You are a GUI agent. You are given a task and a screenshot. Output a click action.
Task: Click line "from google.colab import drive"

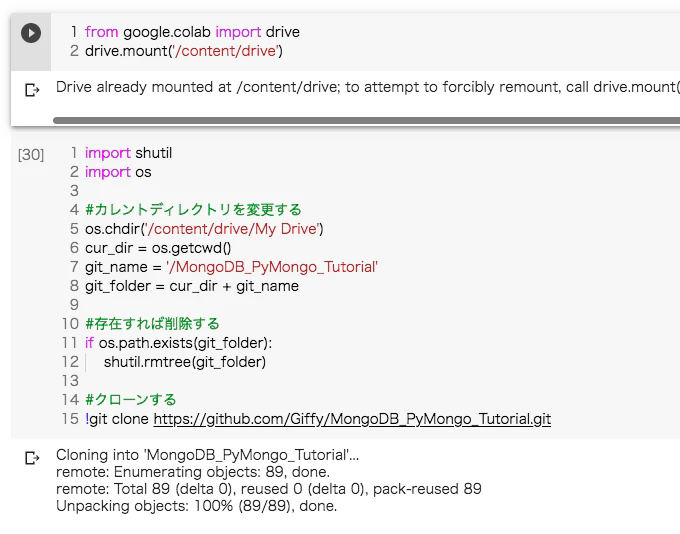click(x=192, y=32)
